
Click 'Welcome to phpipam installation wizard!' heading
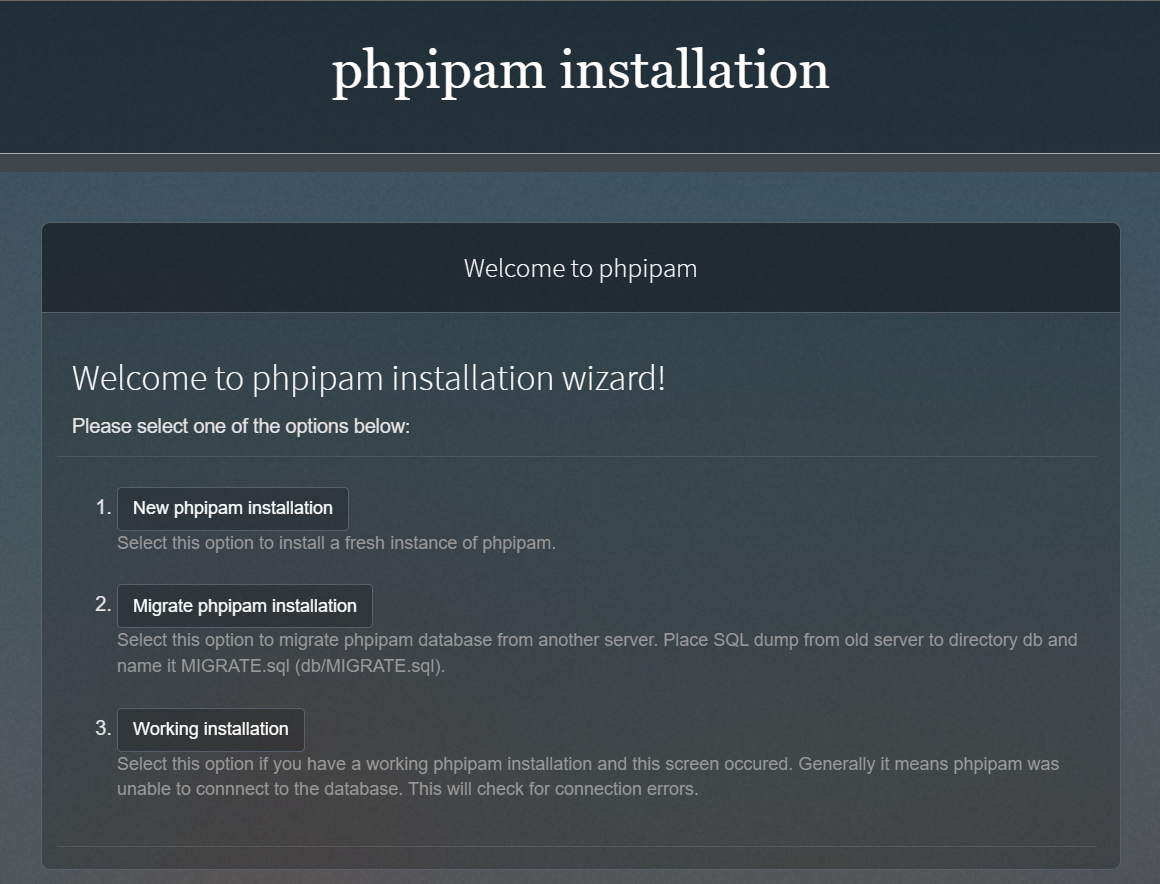pyautogui.click(x=368, y=378)
